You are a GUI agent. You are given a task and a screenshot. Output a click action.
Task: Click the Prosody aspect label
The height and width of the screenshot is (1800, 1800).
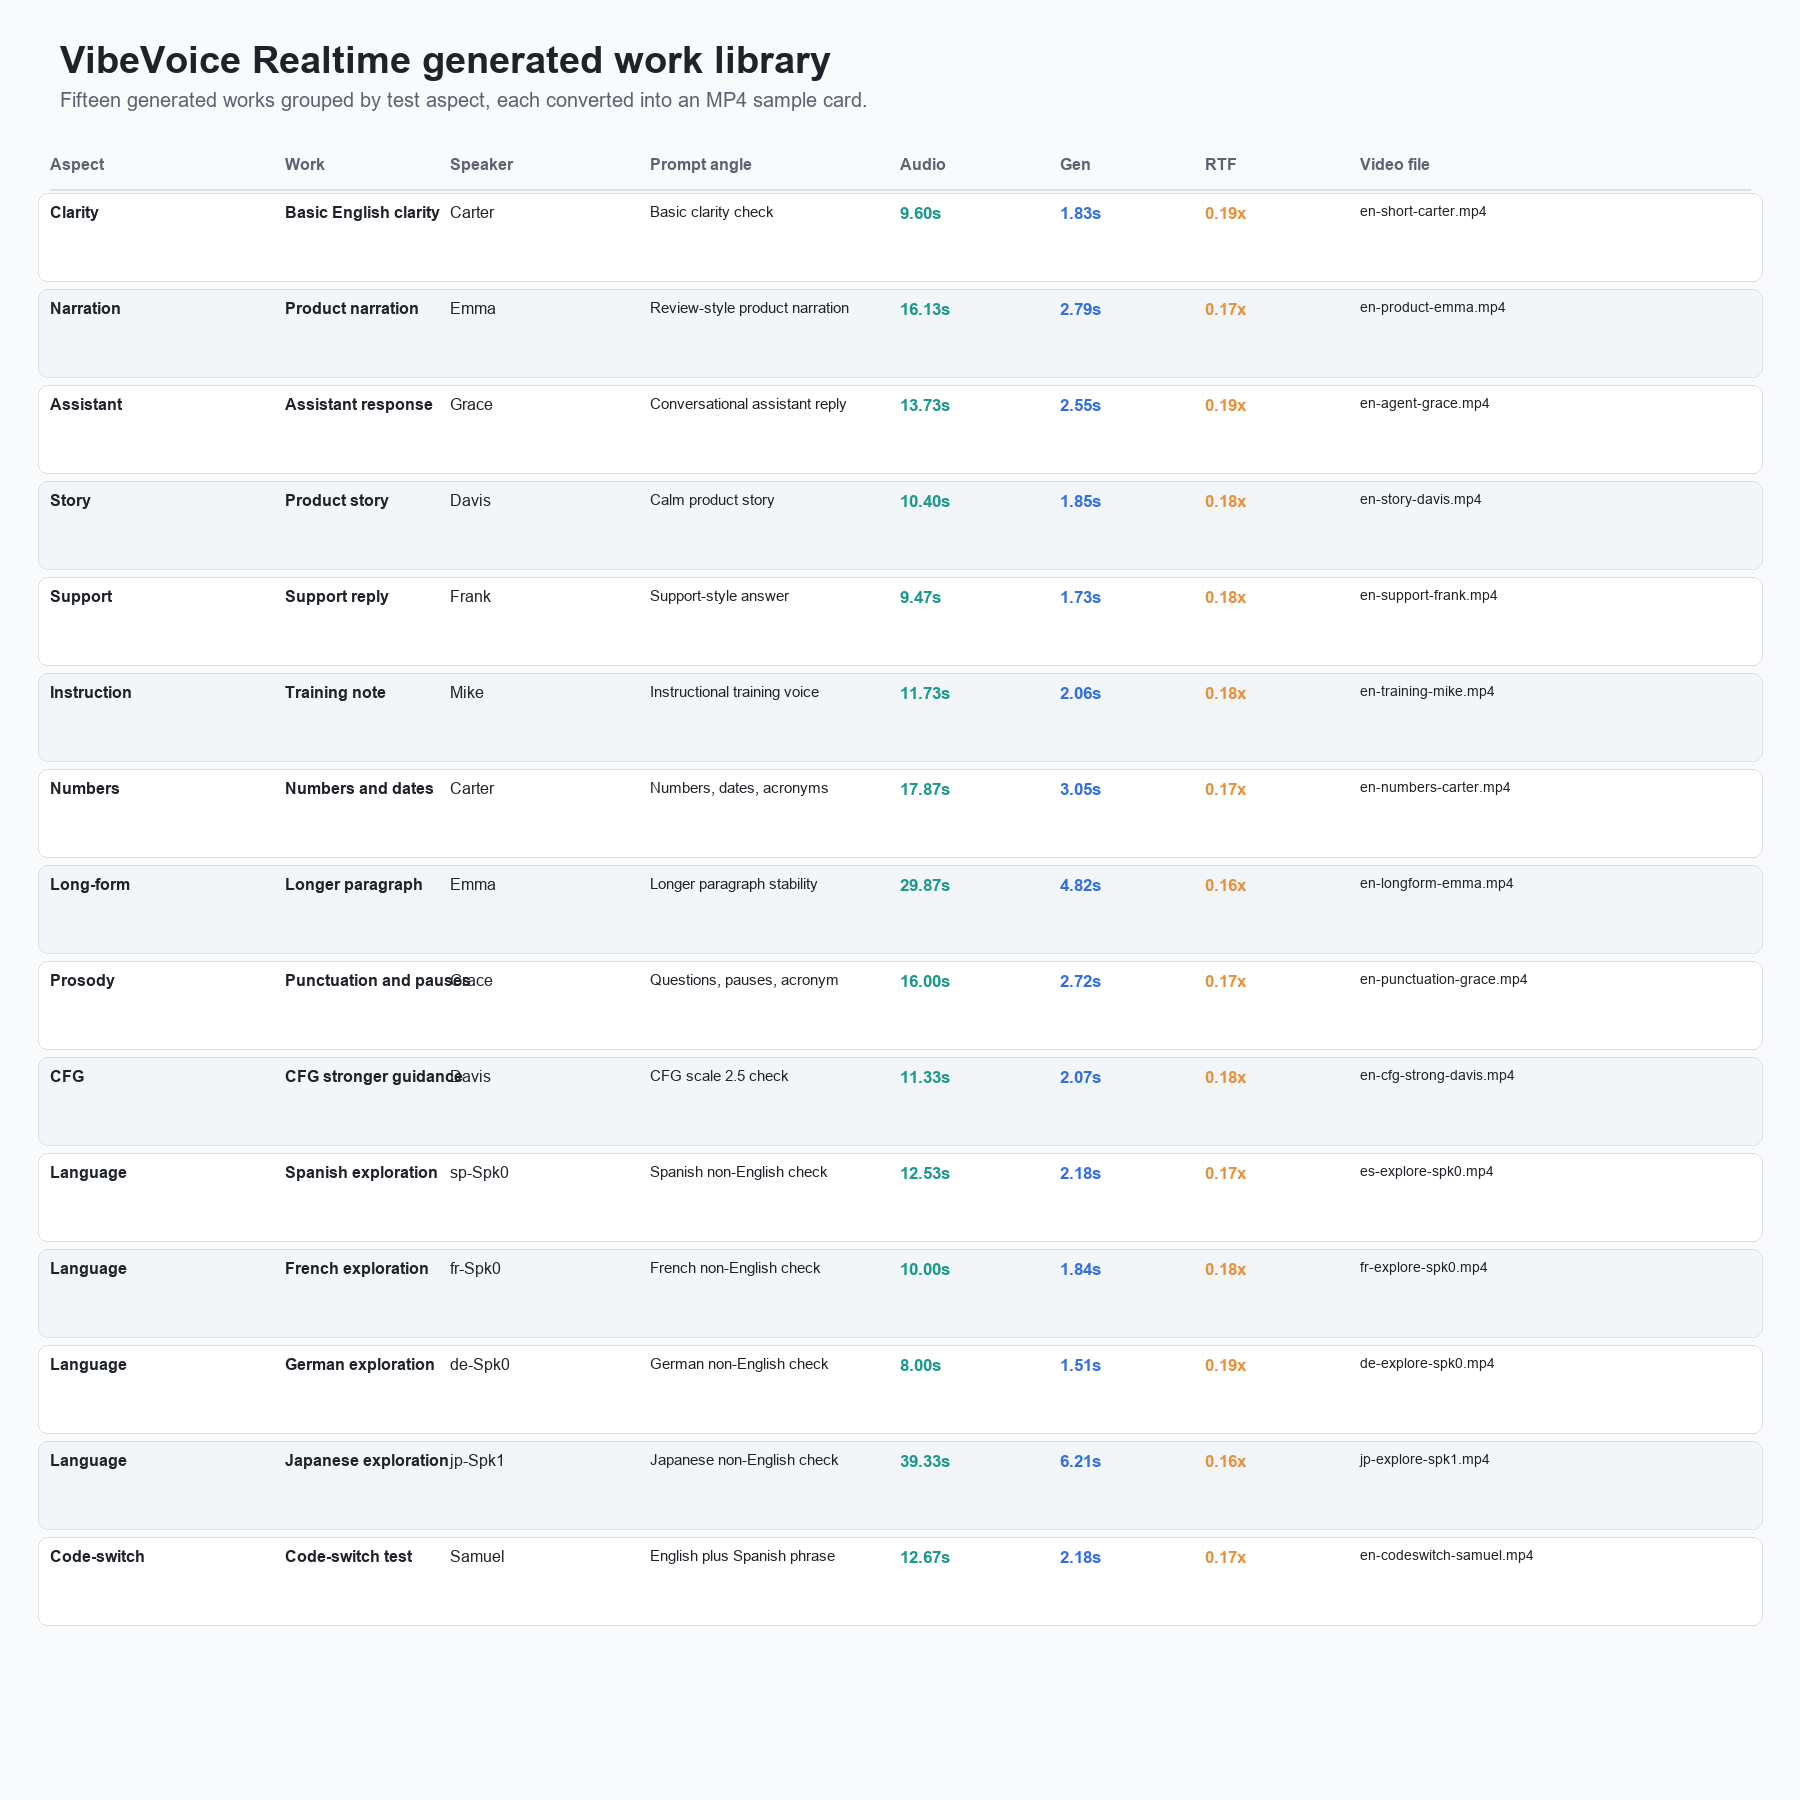[x=82, y=981]
